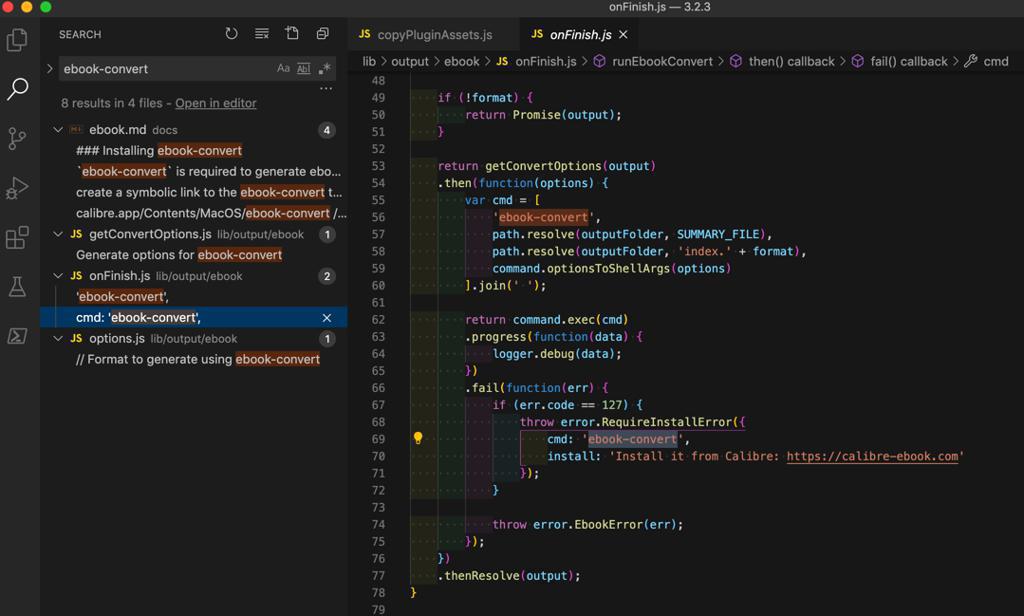The image size is (1024, 616).
Task: Switch to copyPluginAssets.js tab
Action: [x=434, y=34]
